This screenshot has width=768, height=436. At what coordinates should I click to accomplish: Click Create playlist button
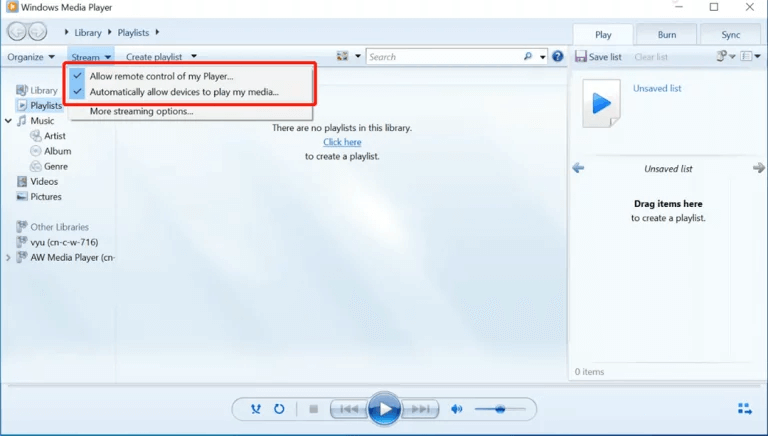(x=154, y=57)
